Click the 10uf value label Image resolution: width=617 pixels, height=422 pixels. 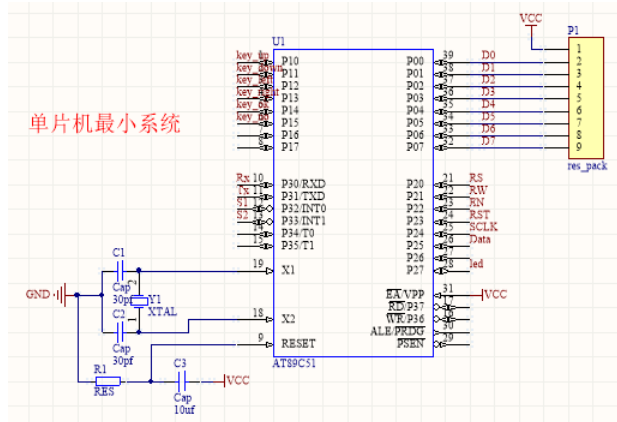184,410
